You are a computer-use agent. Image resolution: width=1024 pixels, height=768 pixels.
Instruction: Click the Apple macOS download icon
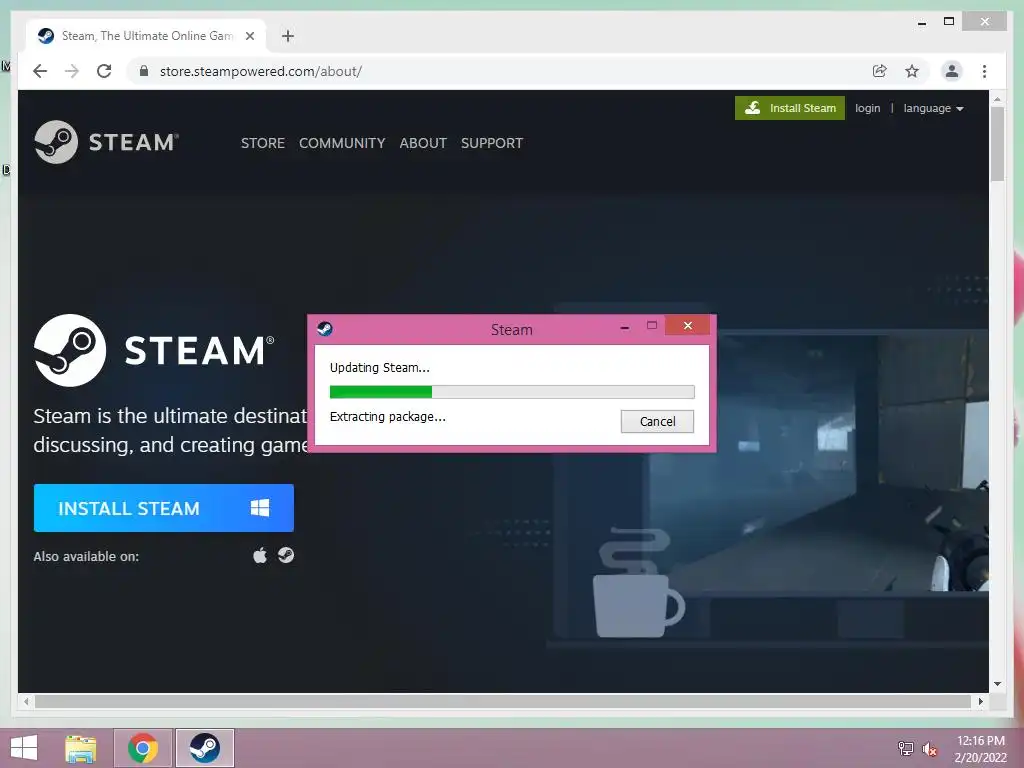coord(260,556)
